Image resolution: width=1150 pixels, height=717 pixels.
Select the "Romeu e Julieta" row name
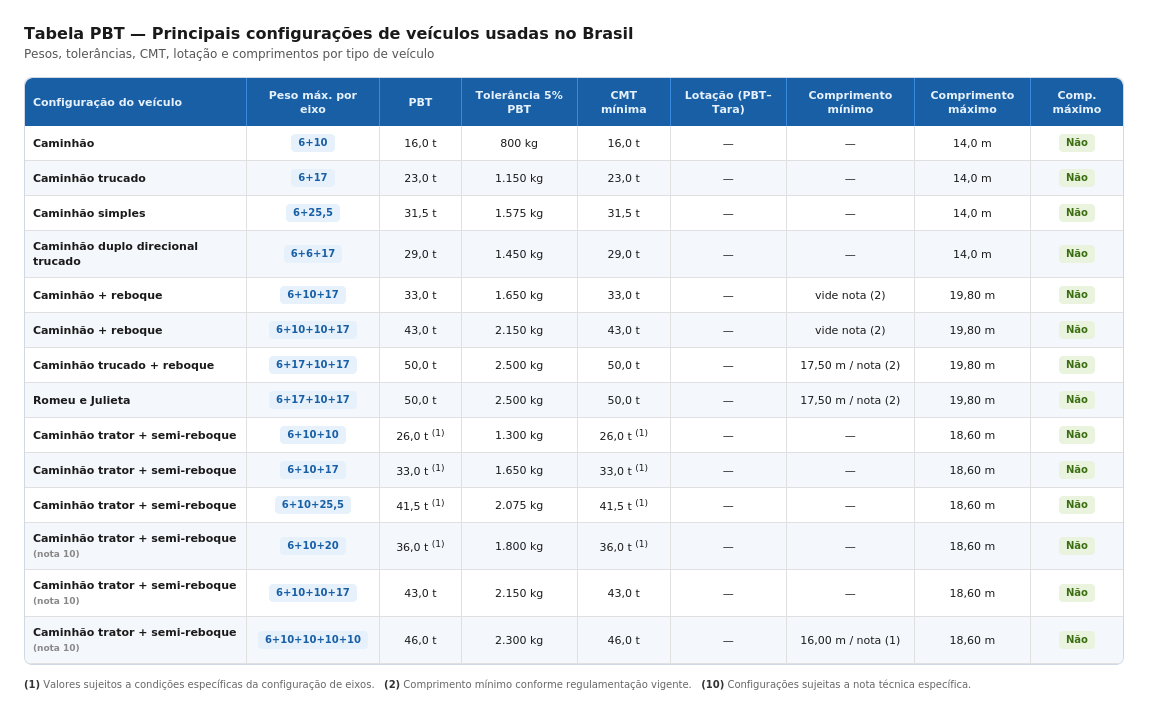click(82, 400)
